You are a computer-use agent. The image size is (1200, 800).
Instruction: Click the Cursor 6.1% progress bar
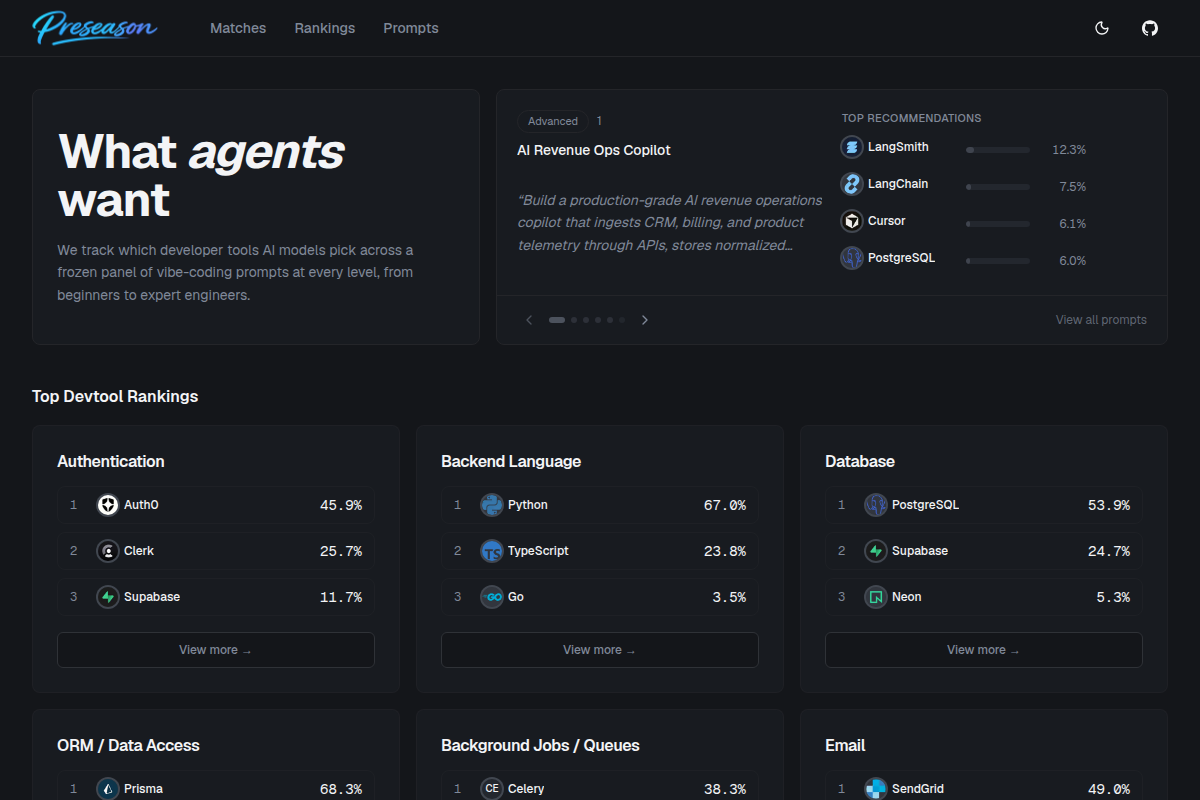pyautogui.click(x=998, y=224)
